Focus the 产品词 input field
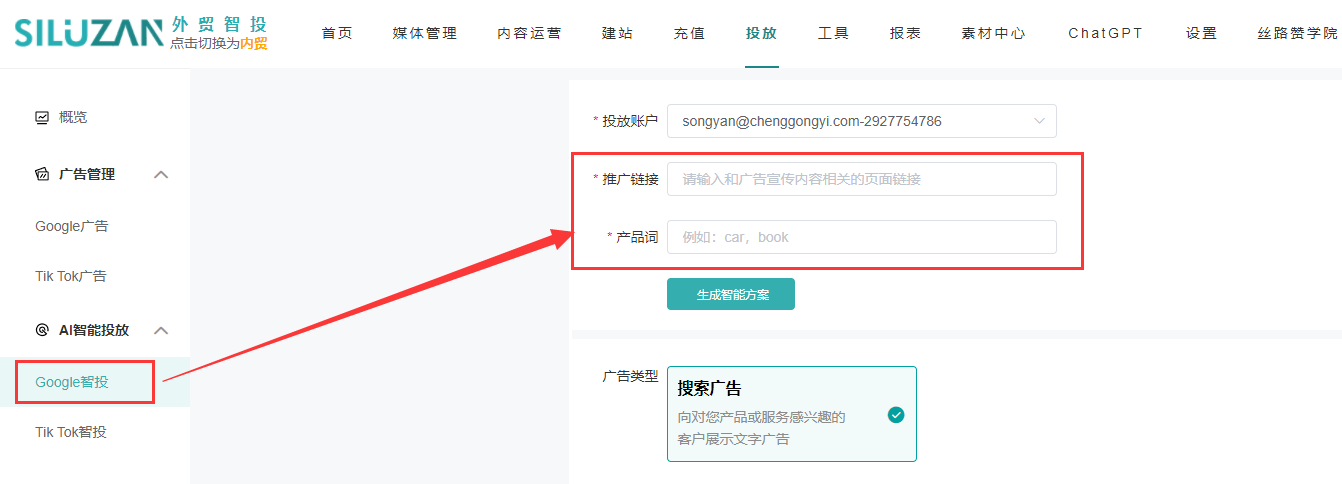This screenshot has height=484, width=1342. pyautogui.click(x=861, y=237)
